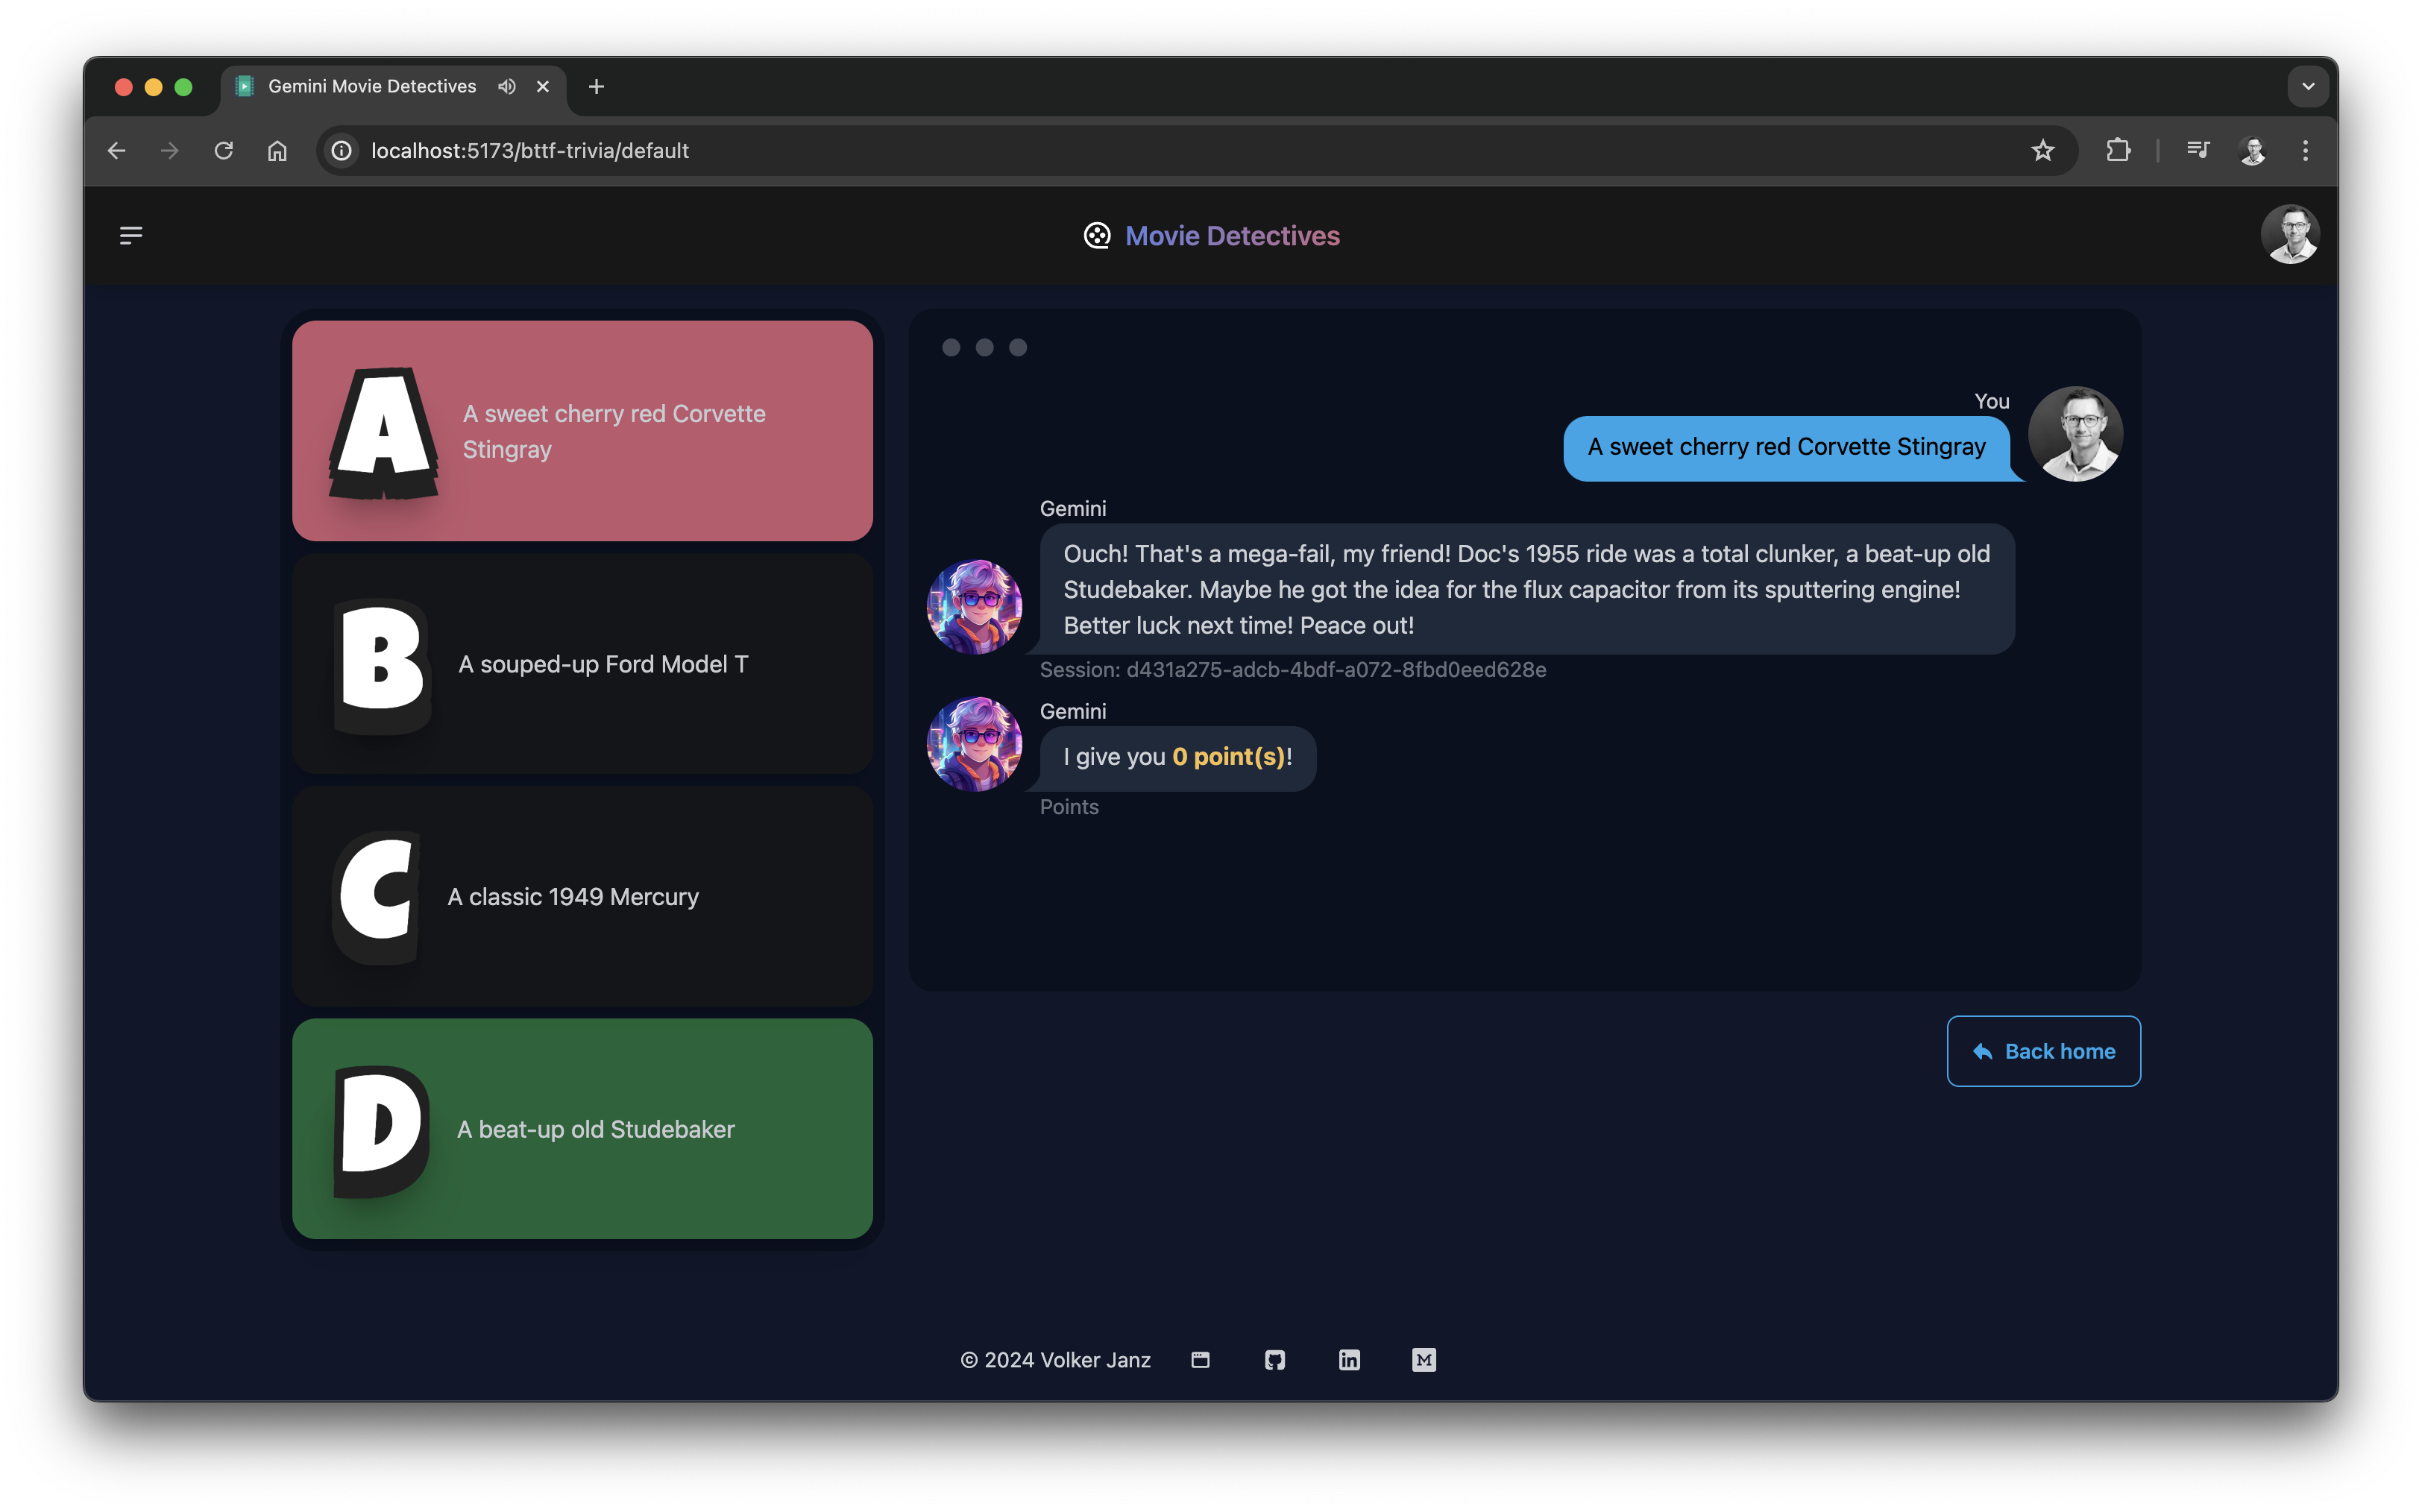The width and height of the screenshot is (2422, 1512).
Task: Pick answer D beat-up old Studebaker
Action: [x=582, y=1129]
